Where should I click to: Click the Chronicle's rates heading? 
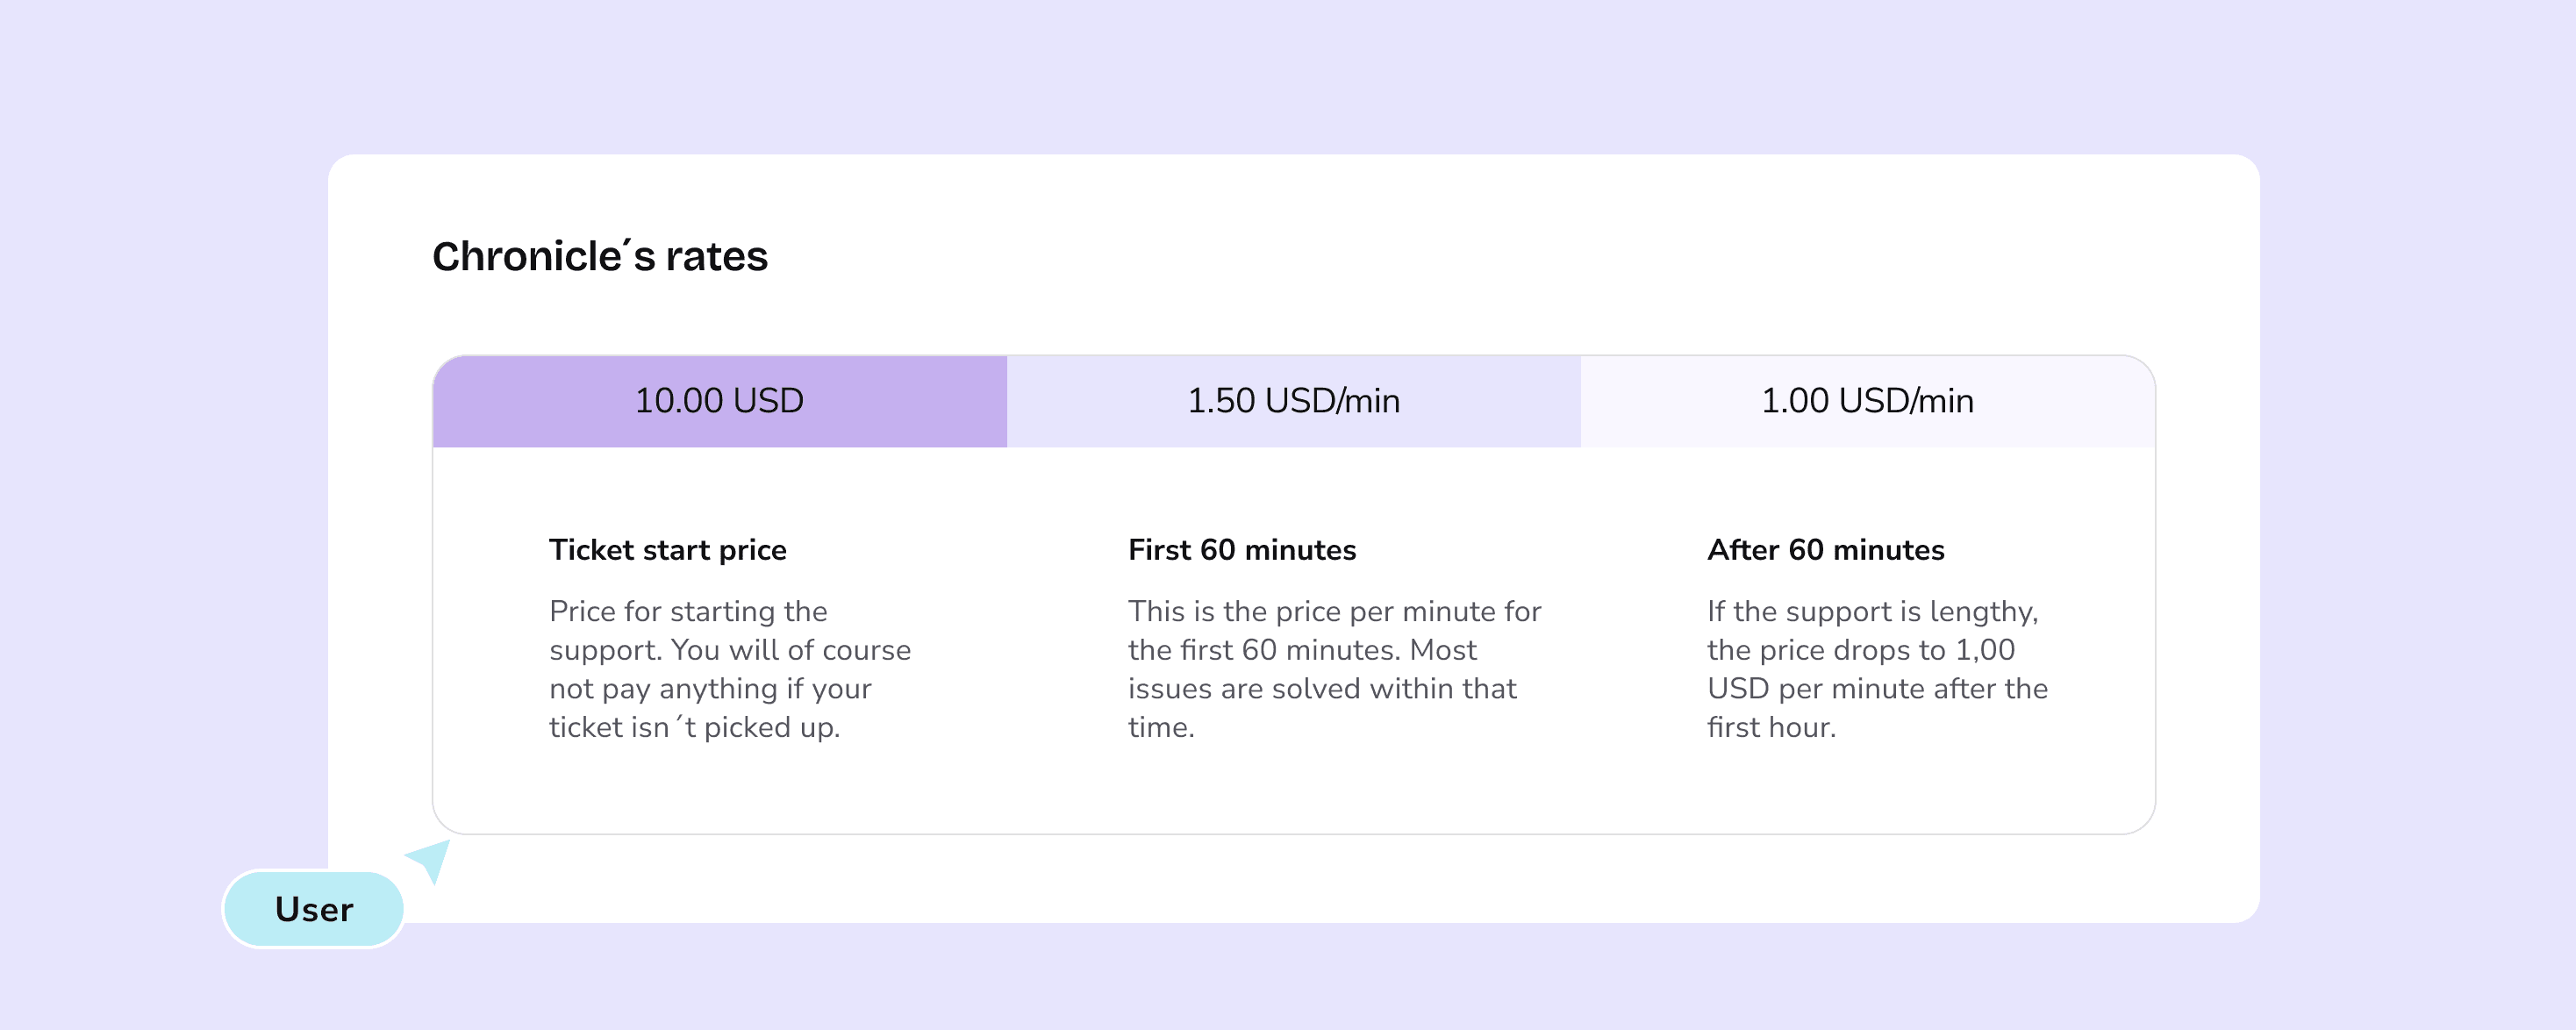point(600,257)
